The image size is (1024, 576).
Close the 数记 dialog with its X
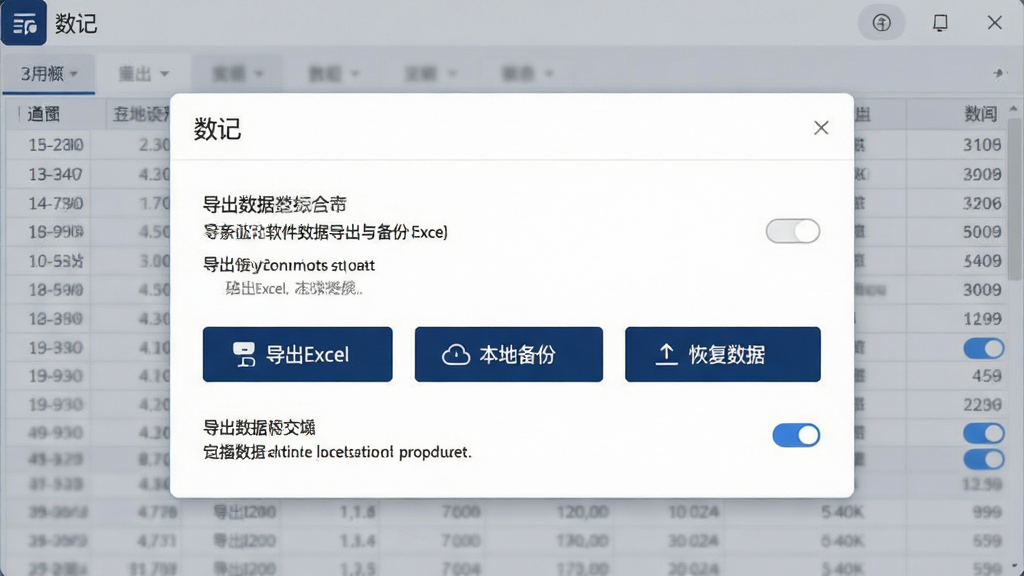tap(821, 127)
